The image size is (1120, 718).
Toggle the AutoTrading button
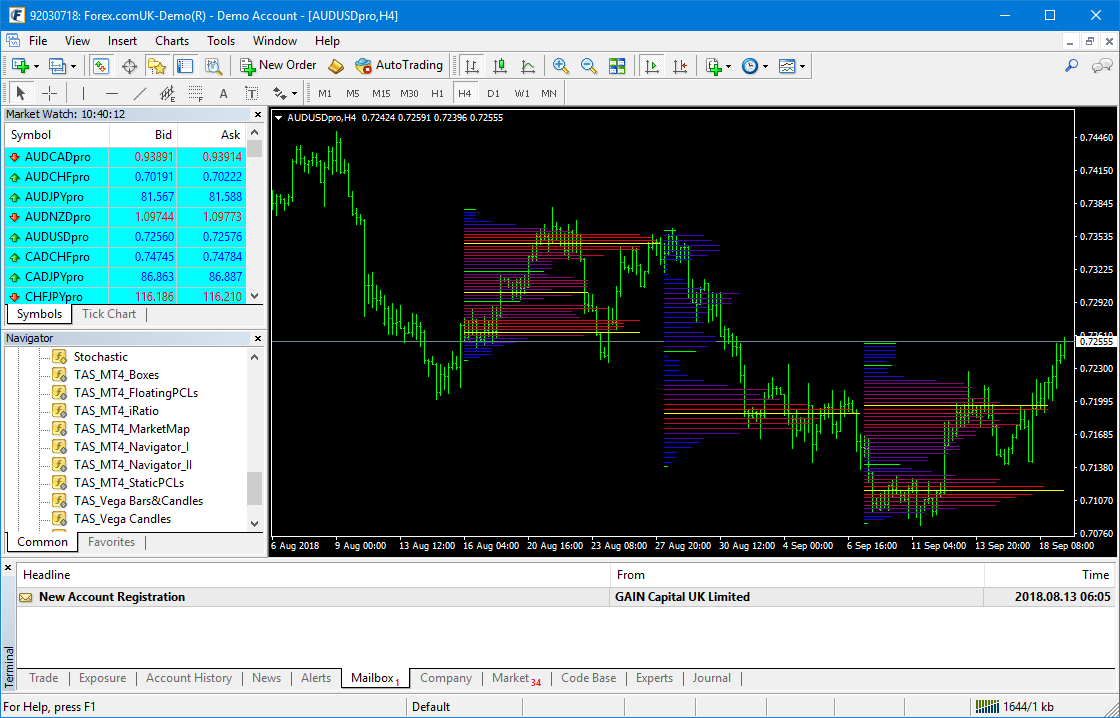399,66
